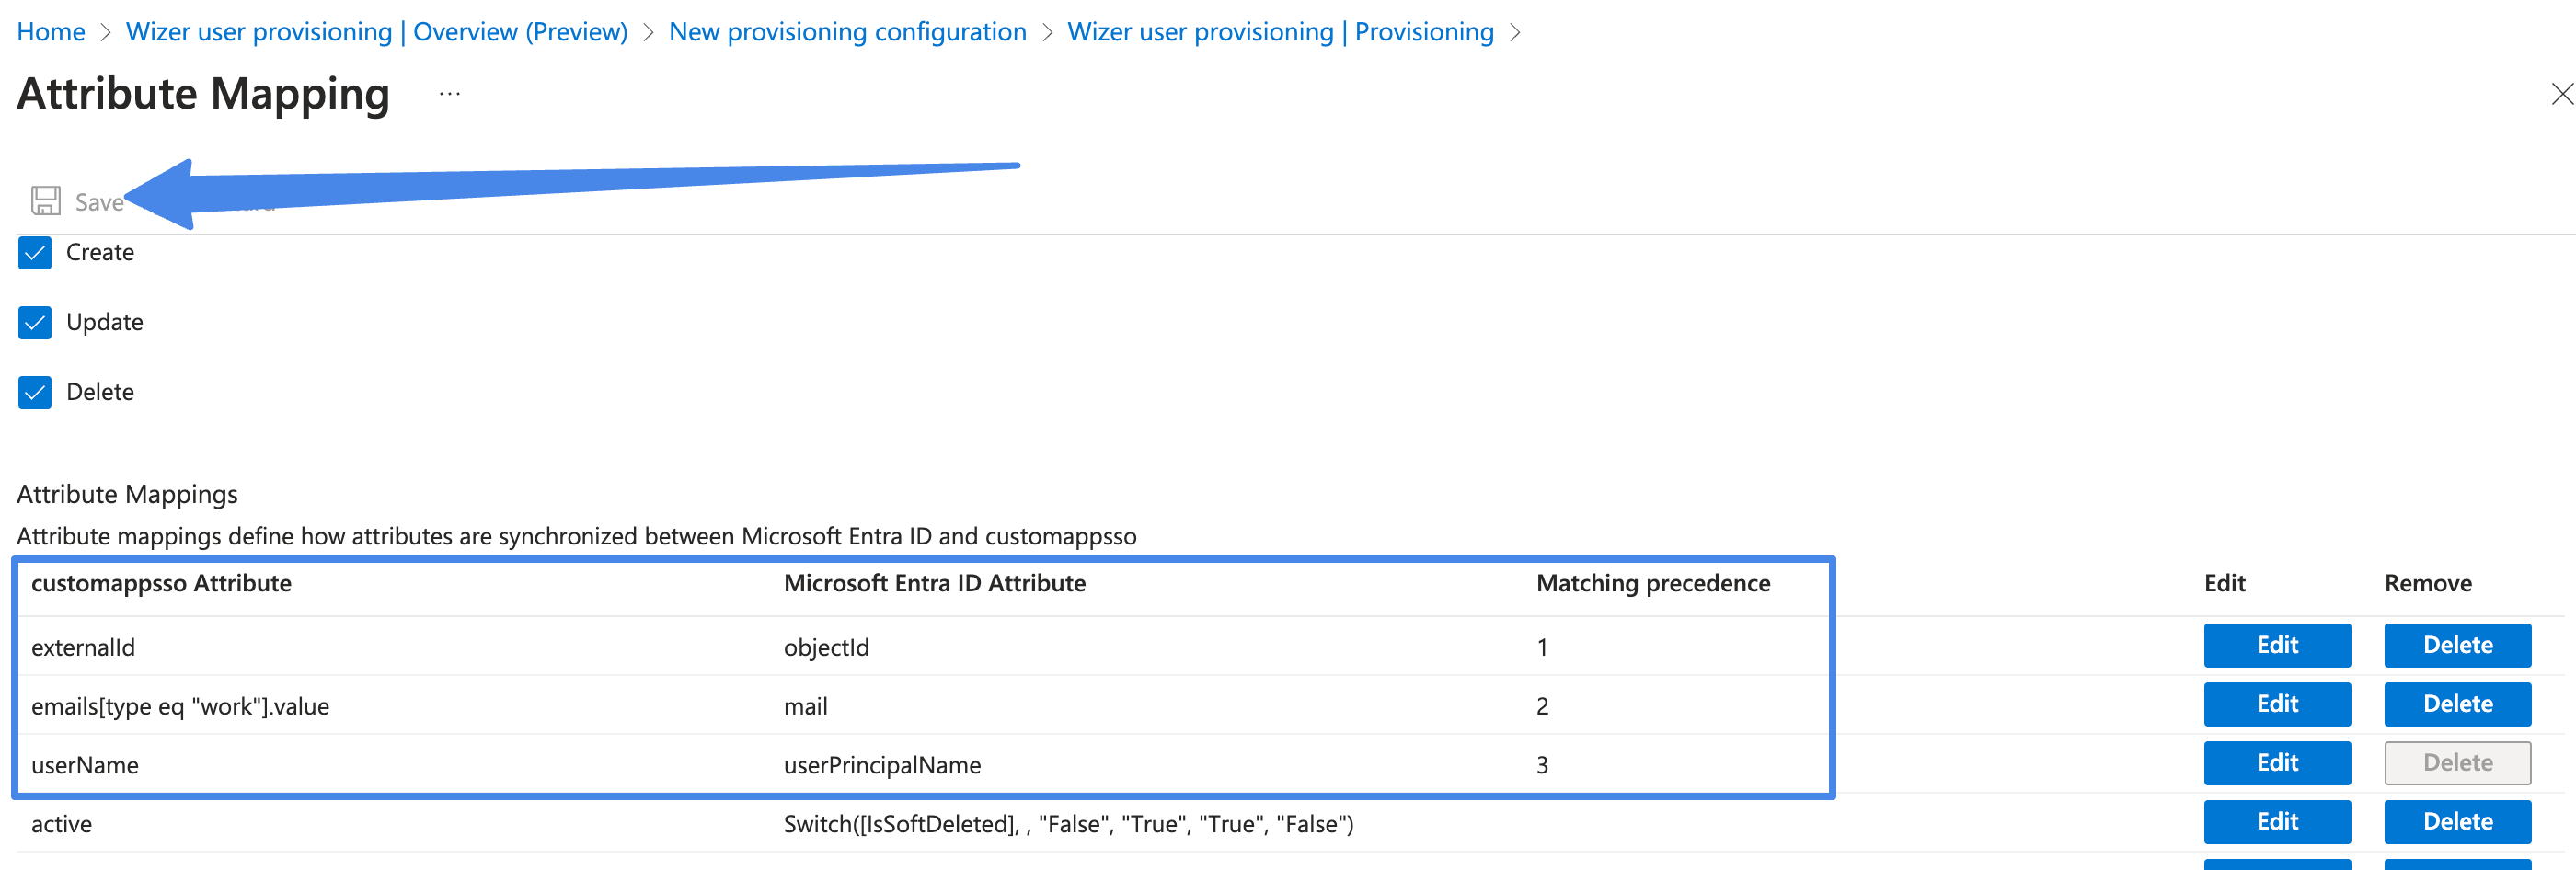Click the objectId attribute cell

pyautogui.click(x=826, y=648)
